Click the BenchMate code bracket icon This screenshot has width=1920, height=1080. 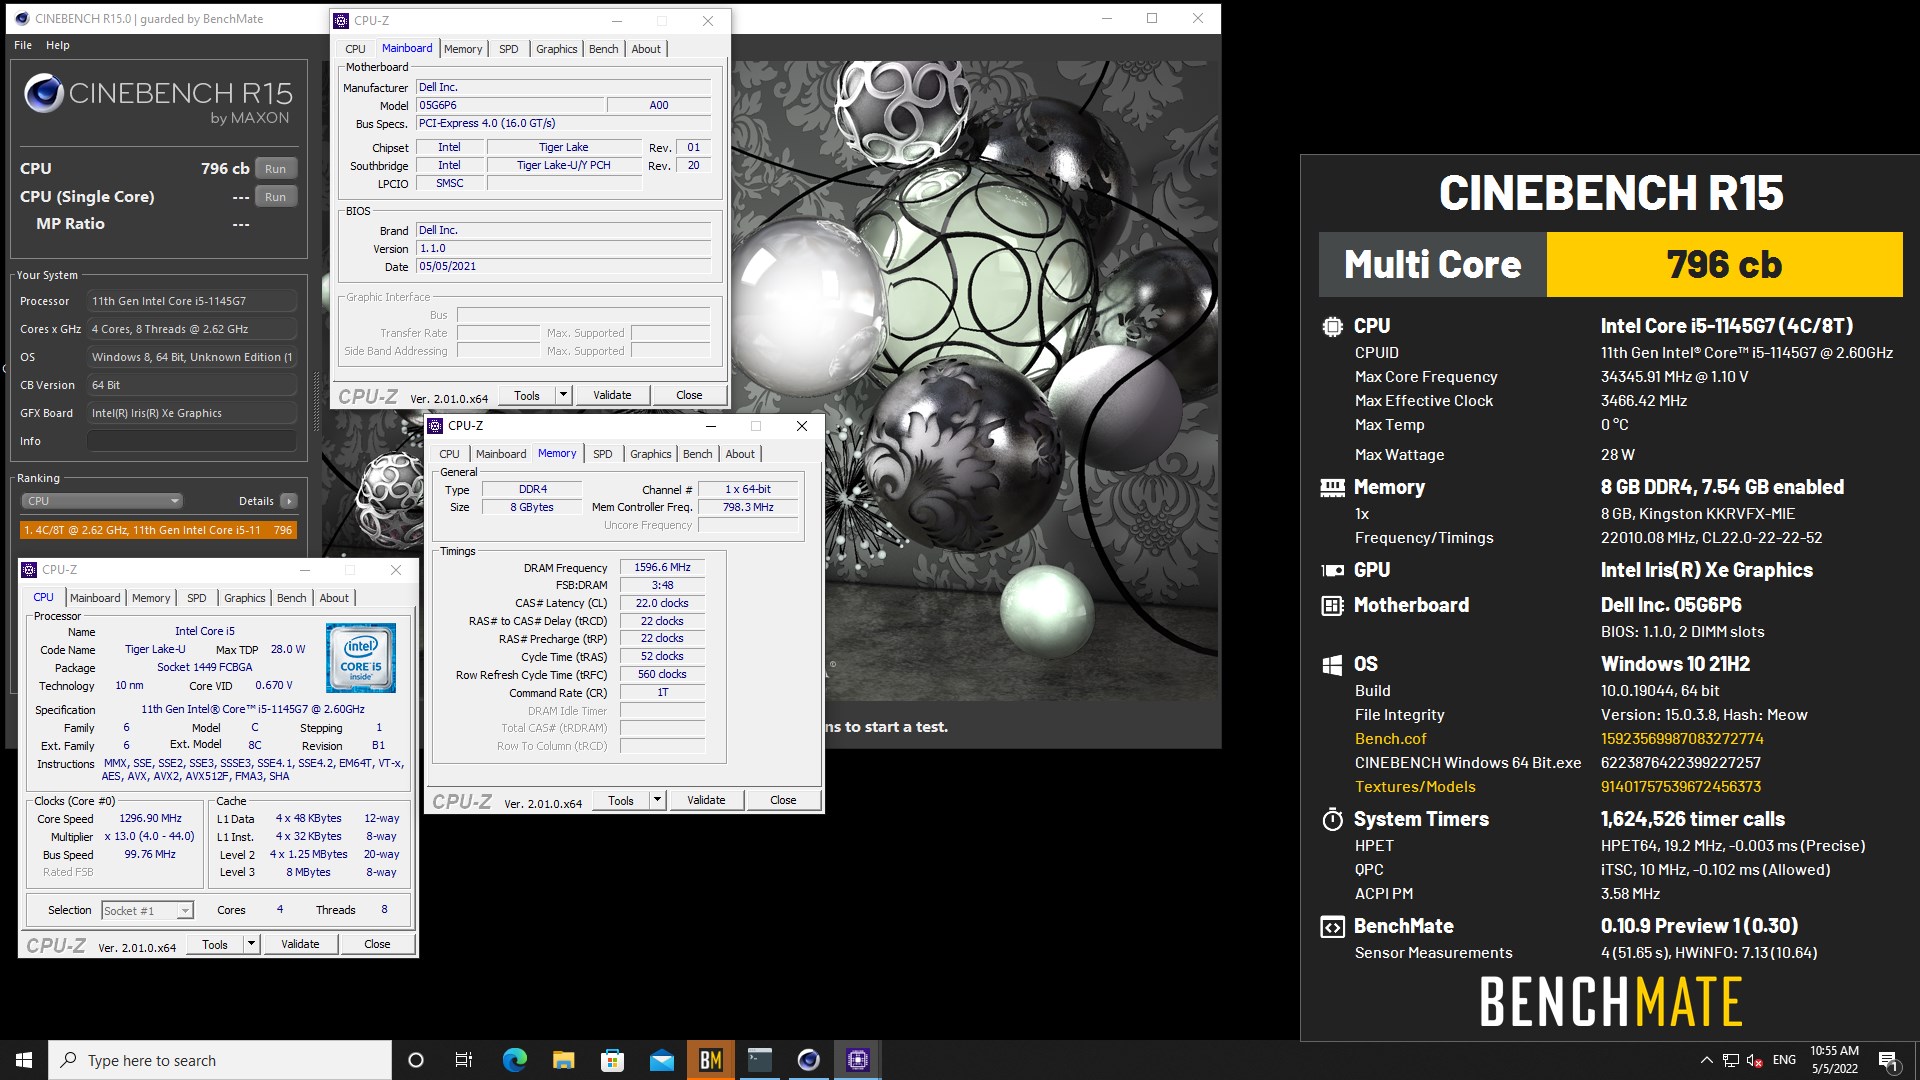pyautogui.click(x=1332, y=927)
